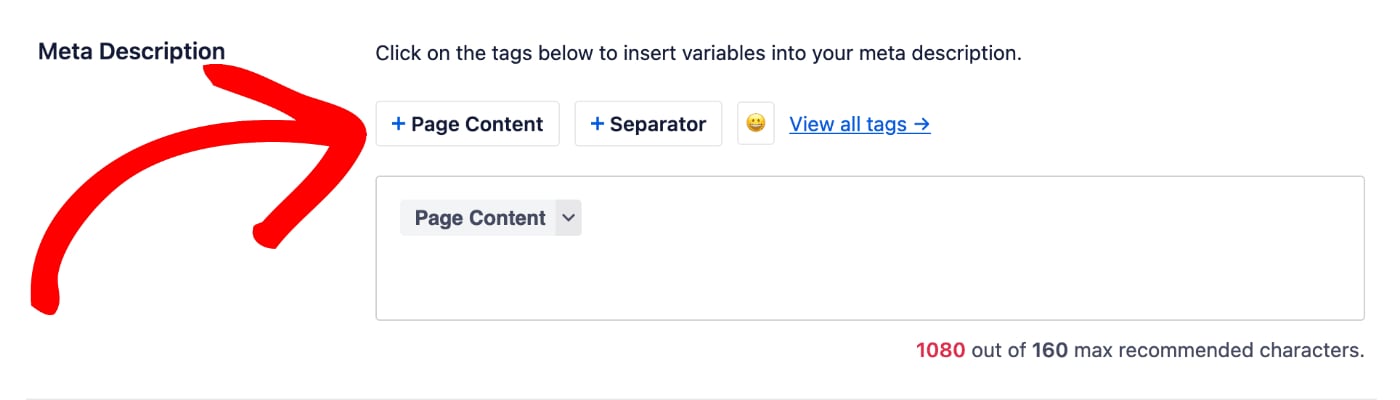Open the emoji picker smiley icon
Viewport: 1400px width, 400px height.
point(756,124)
